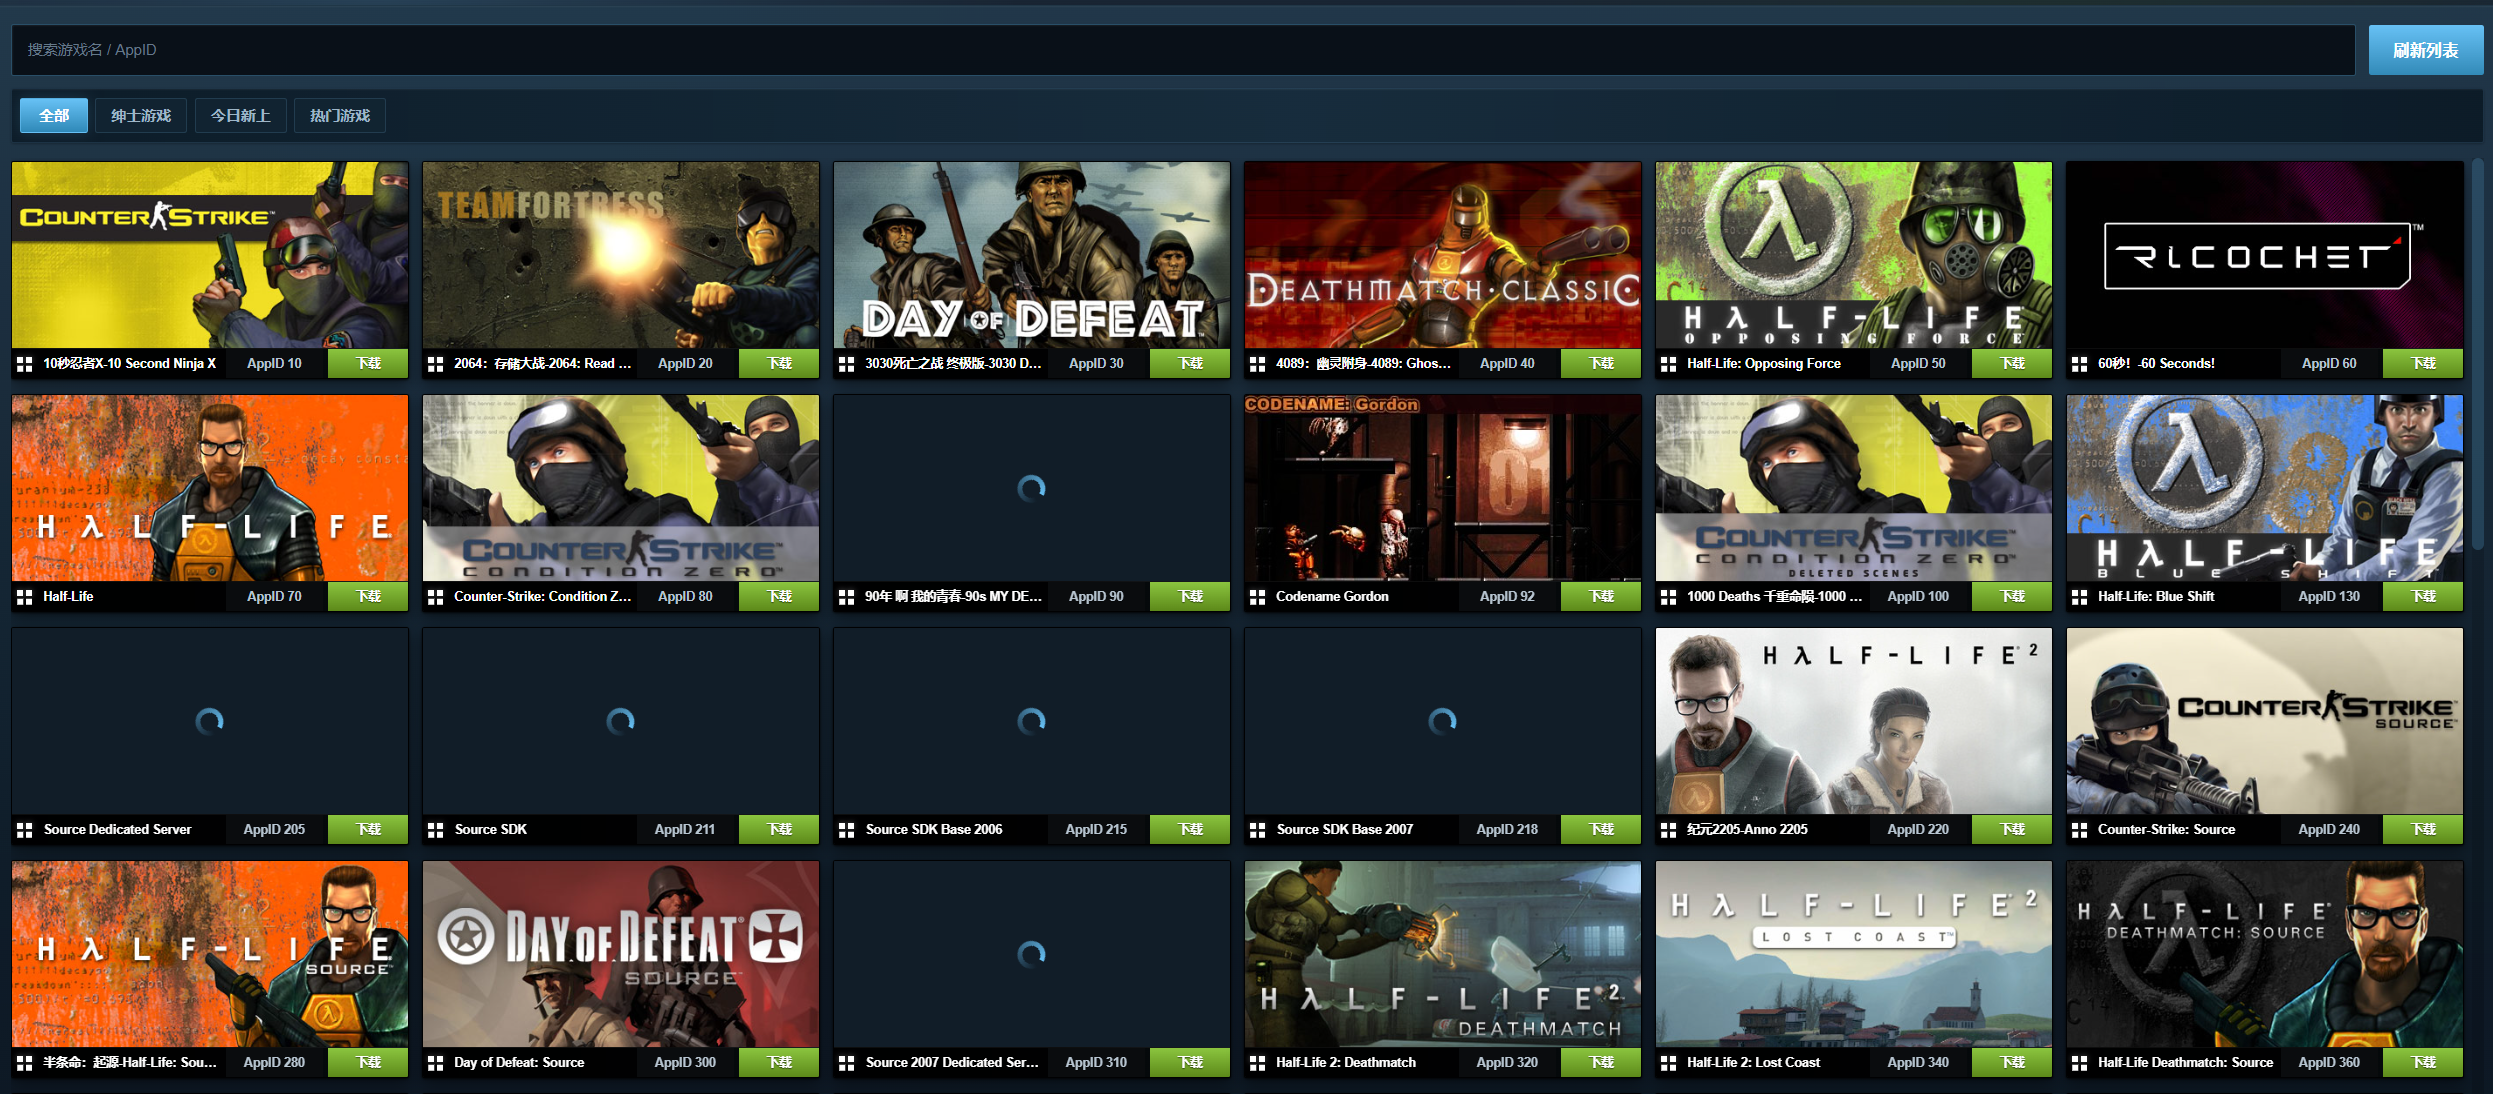Click the Windows icon beside Half-Life Deathmatch: Source
Image resolution: width=2493 pixels, height=1094 pixels.
coord(2080,1063)
